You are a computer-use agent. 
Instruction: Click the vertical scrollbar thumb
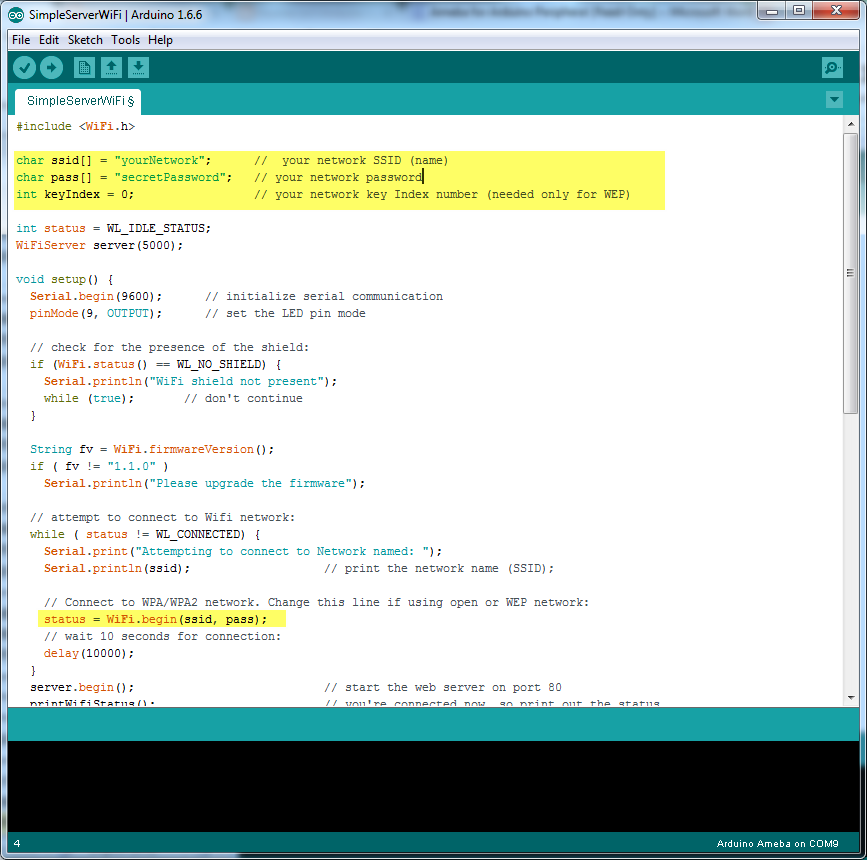coord(850,273)
